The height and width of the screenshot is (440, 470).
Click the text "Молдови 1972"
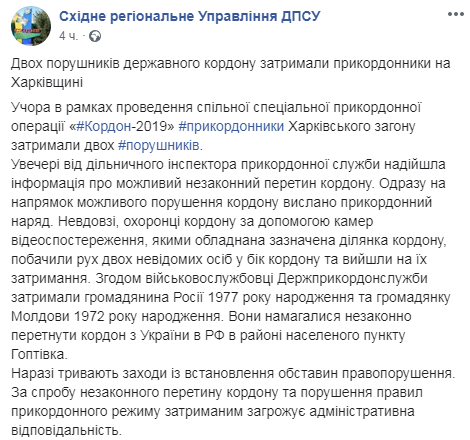[x=58, y=316]
